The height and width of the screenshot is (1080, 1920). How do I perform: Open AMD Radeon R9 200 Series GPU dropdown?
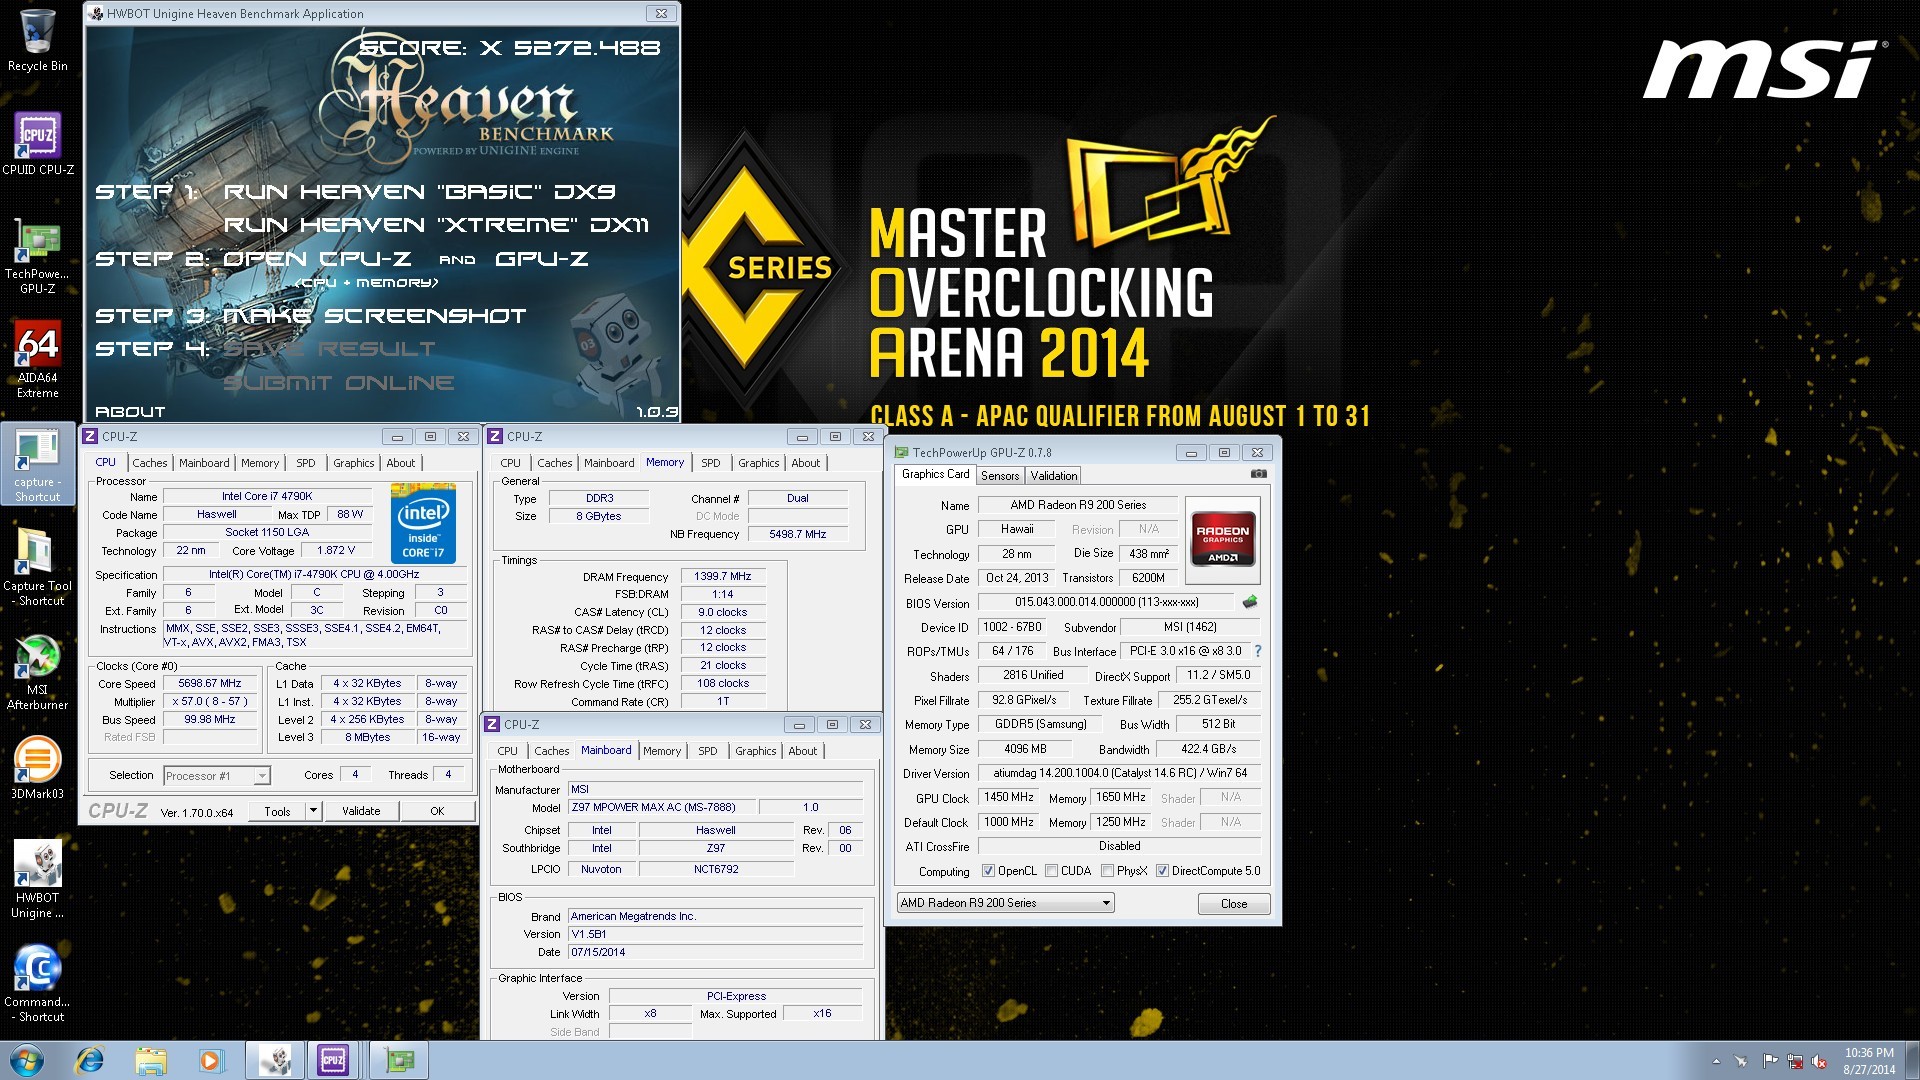point(1005,903)
